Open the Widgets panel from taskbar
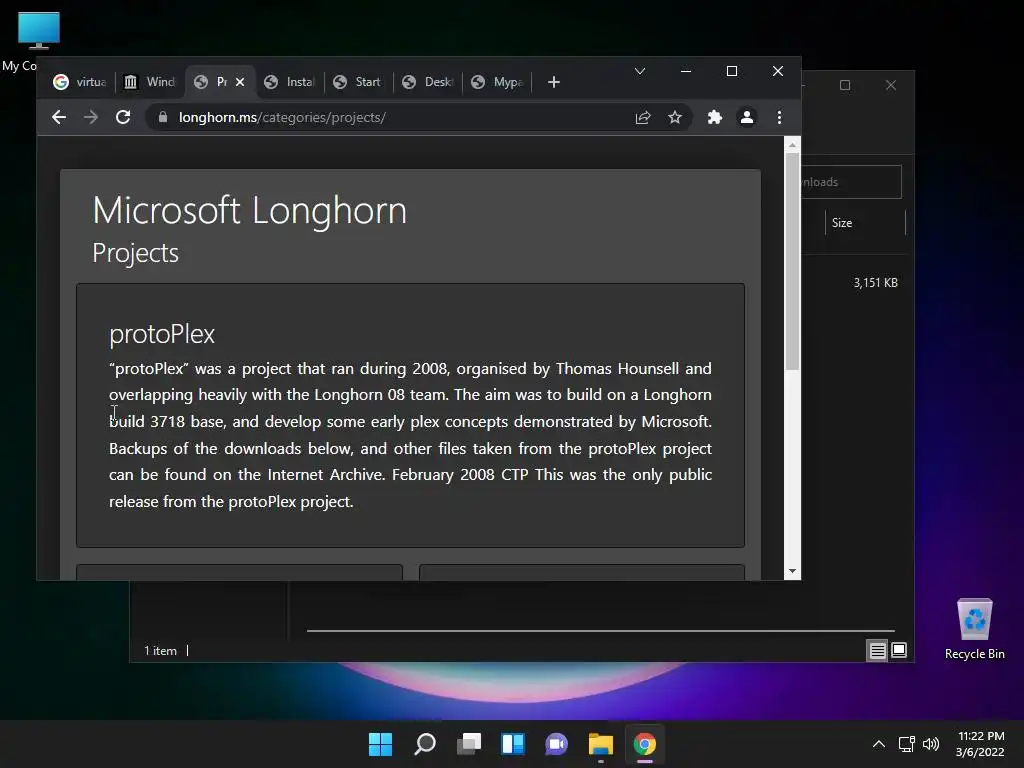The image size is (1024, 768). point(513,744)
